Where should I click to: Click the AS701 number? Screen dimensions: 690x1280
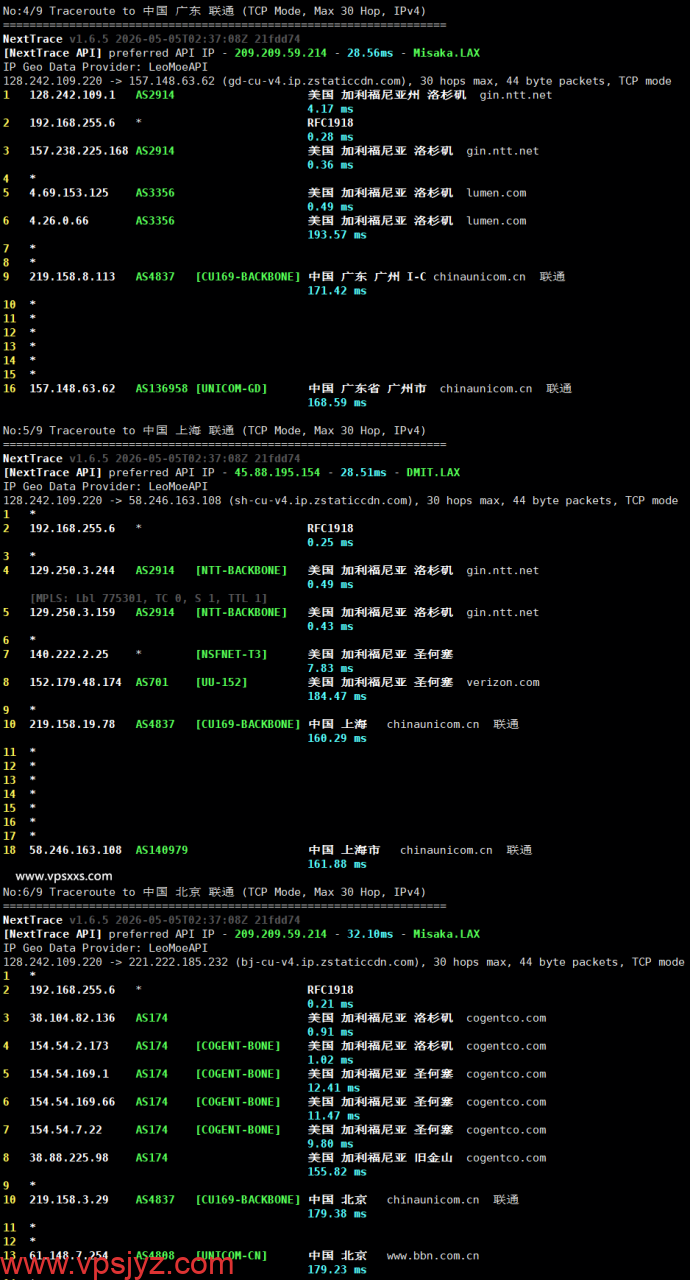(x=152, y=683)
